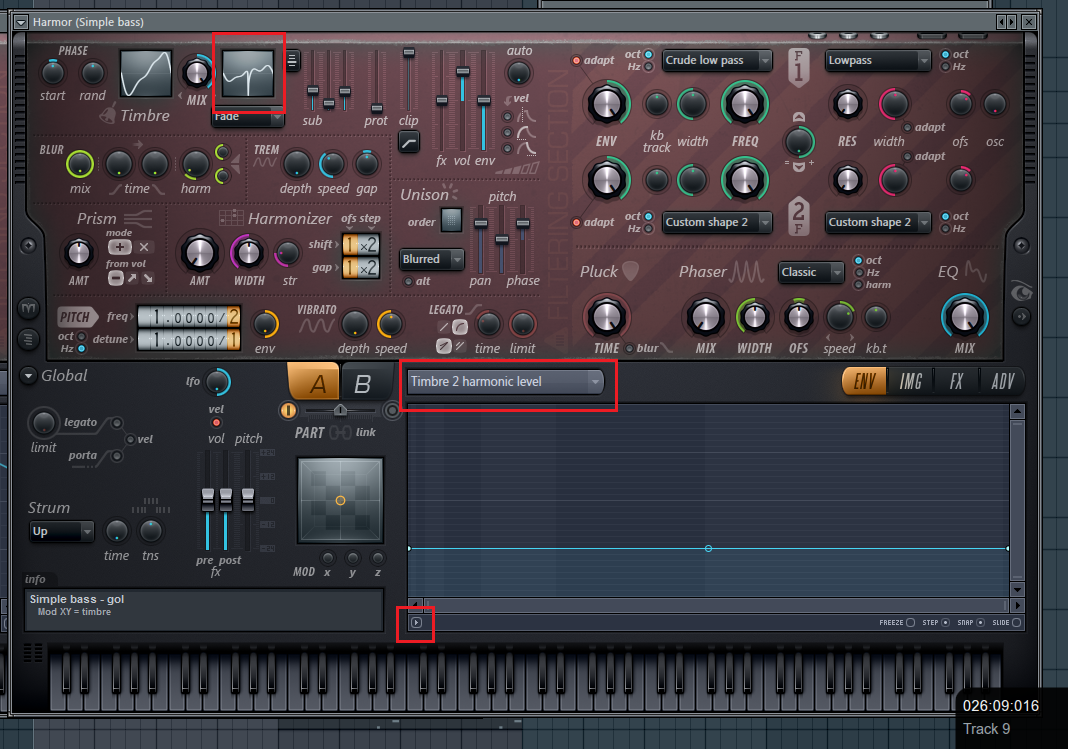1068x749 pixels.
Task: Click the EQ curve icon
Action: click(x=976, y=272)
